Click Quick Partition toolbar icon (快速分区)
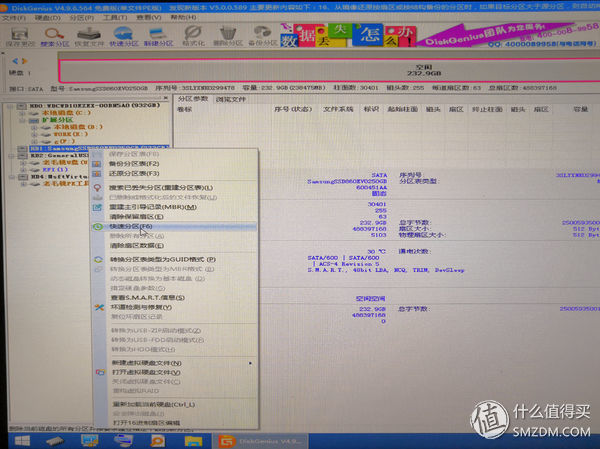Viewport: 600px width, 449px height. pos(123,37)
